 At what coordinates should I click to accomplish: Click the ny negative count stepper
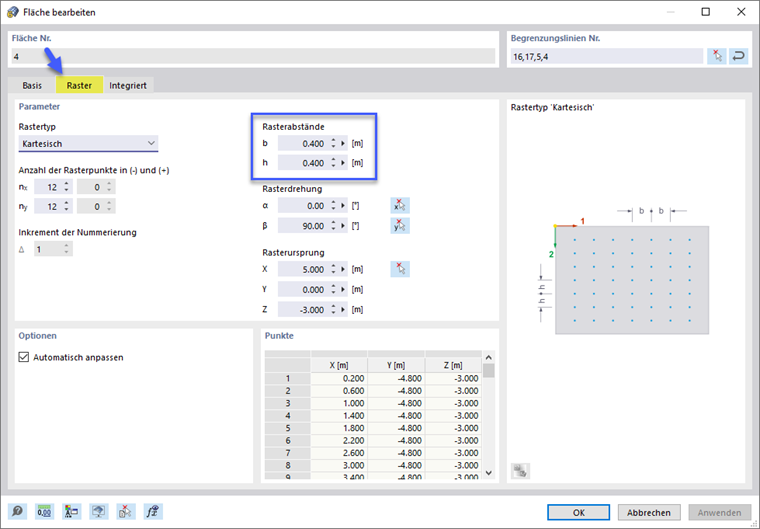66,207
